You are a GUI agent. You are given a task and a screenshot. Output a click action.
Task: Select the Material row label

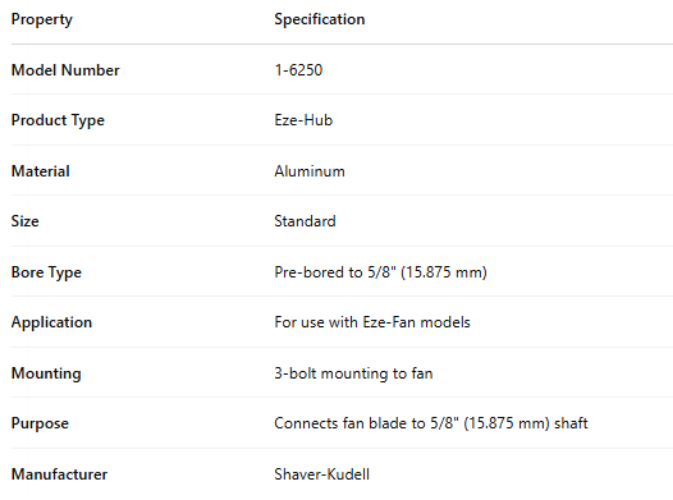40,171
